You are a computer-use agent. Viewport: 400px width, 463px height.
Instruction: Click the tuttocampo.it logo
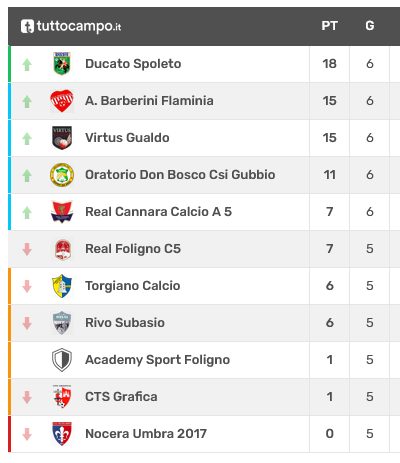pos(71,26)
